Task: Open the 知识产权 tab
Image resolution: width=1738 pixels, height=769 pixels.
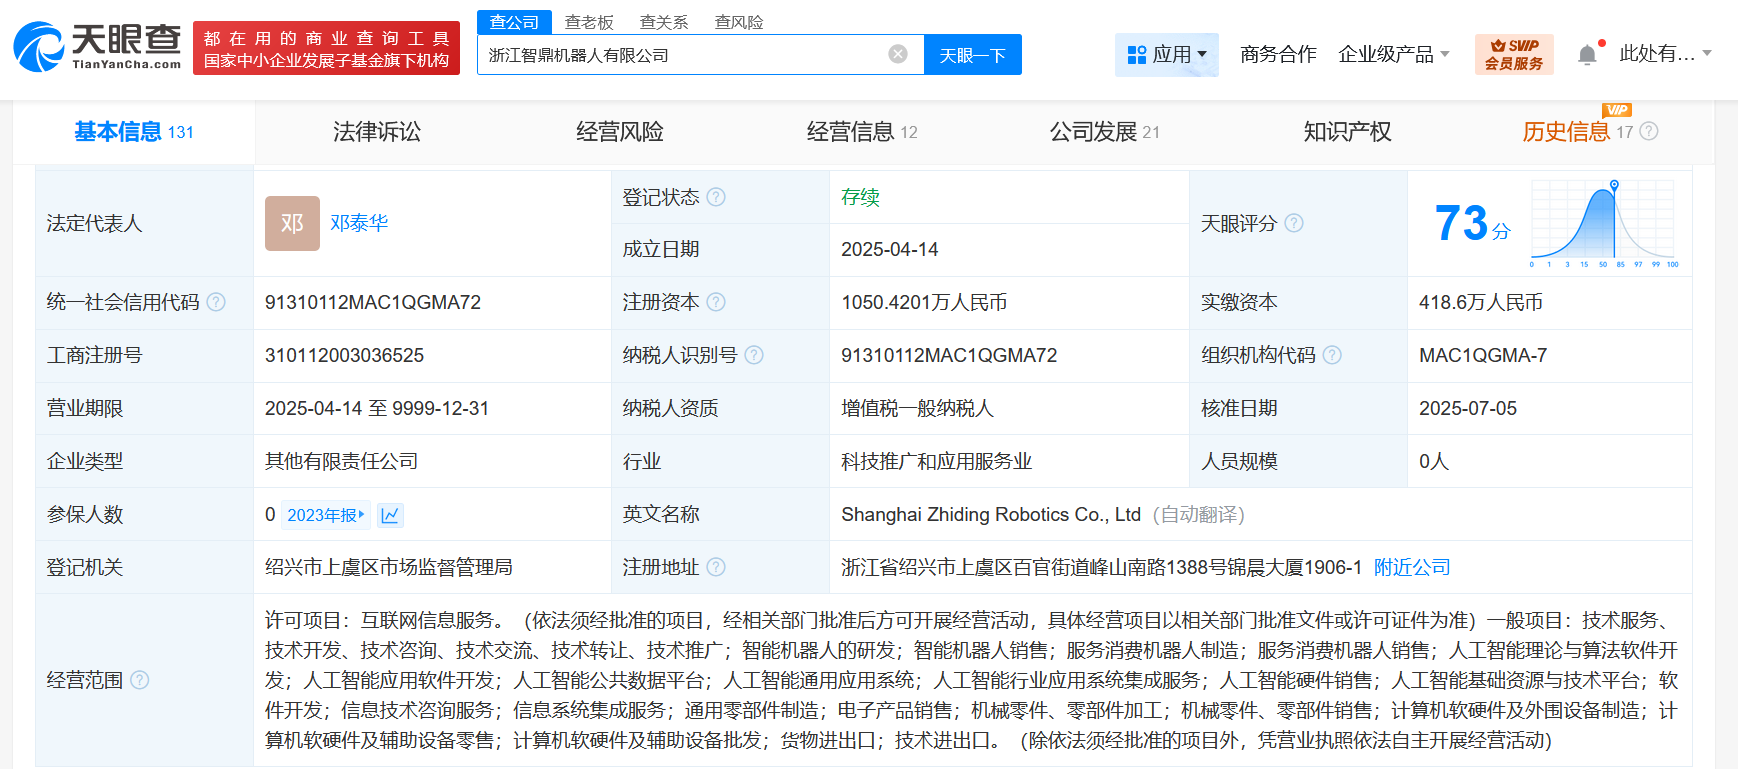Action: tap(1347, 132)
